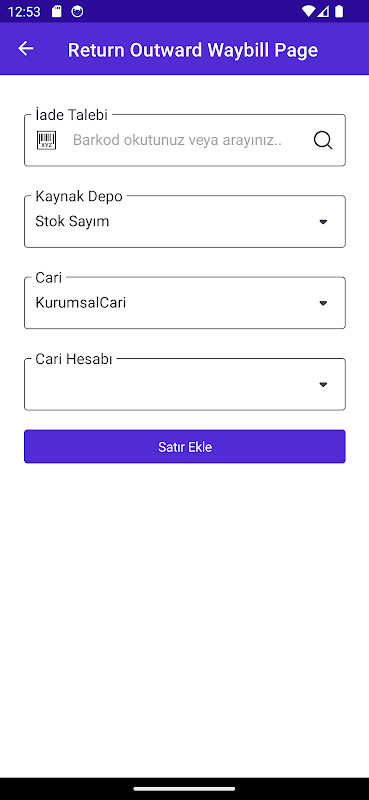Tap the cellular signal icon
This screenshot has width=369, height=800.
click(324, 11)
